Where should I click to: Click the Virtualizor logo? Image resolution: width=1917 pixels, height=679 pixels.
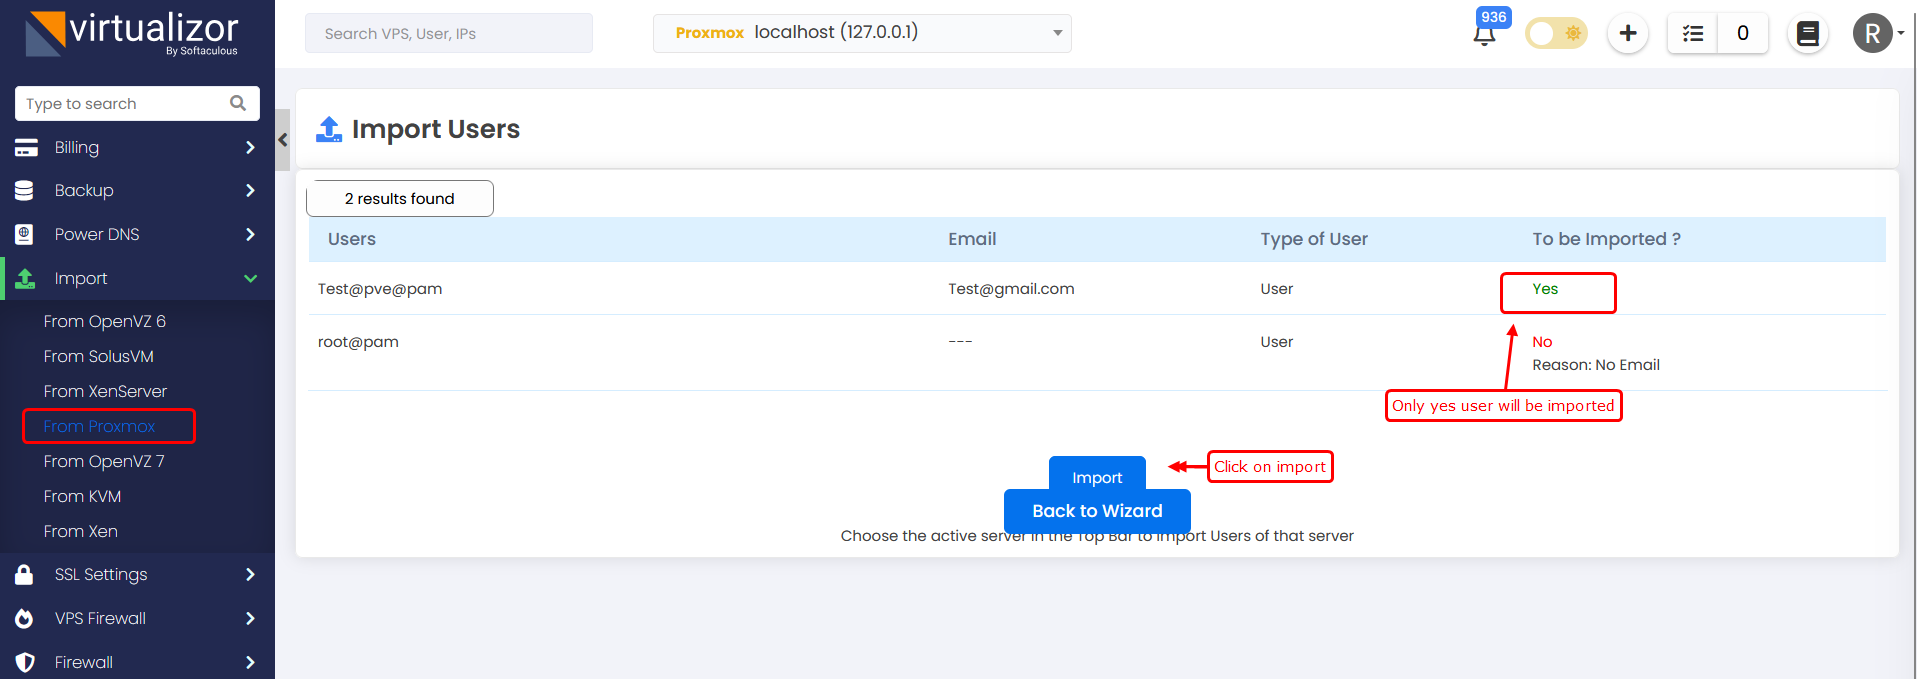click(x=132, y=33)
